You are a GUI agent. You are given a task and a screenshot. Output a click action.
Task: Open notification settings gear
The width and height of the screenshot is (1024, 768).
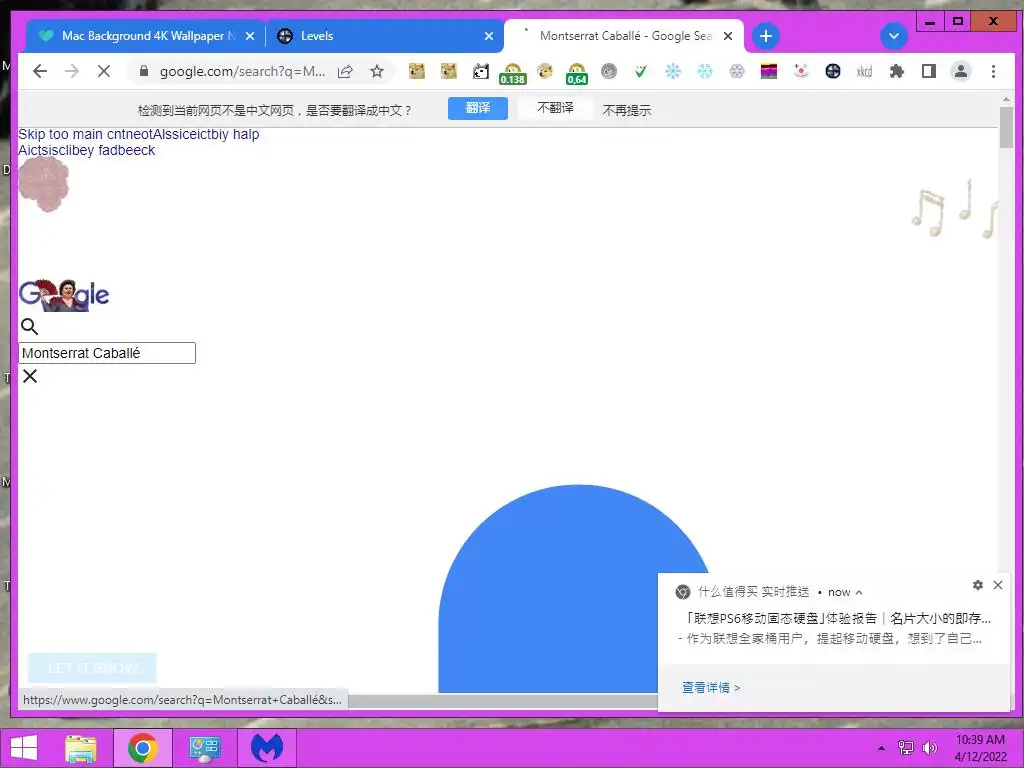[x=978, y=585]
